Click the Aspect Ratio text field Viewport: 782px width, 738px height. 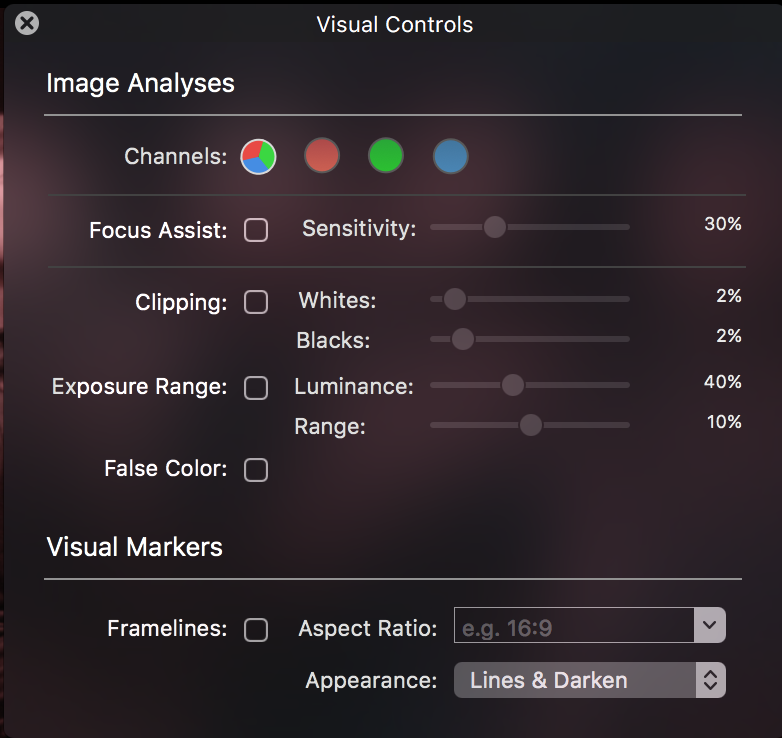click(573, 625)
